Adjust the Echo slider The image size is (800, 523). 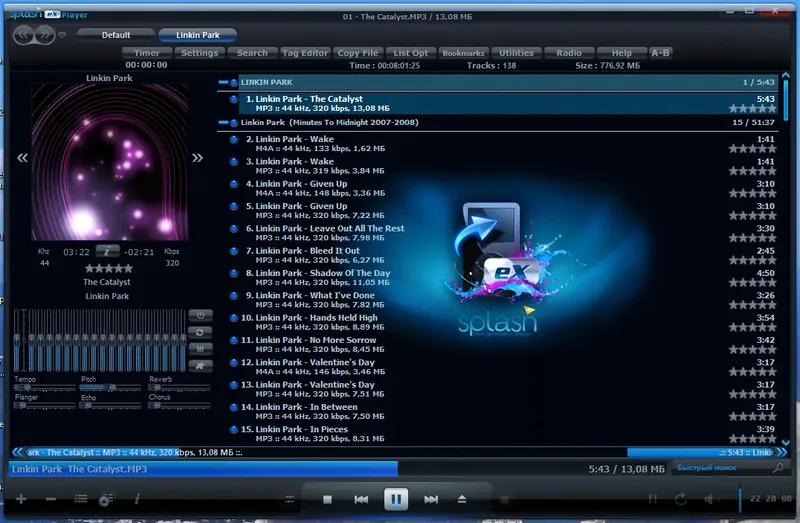click(x=110, y=406)
